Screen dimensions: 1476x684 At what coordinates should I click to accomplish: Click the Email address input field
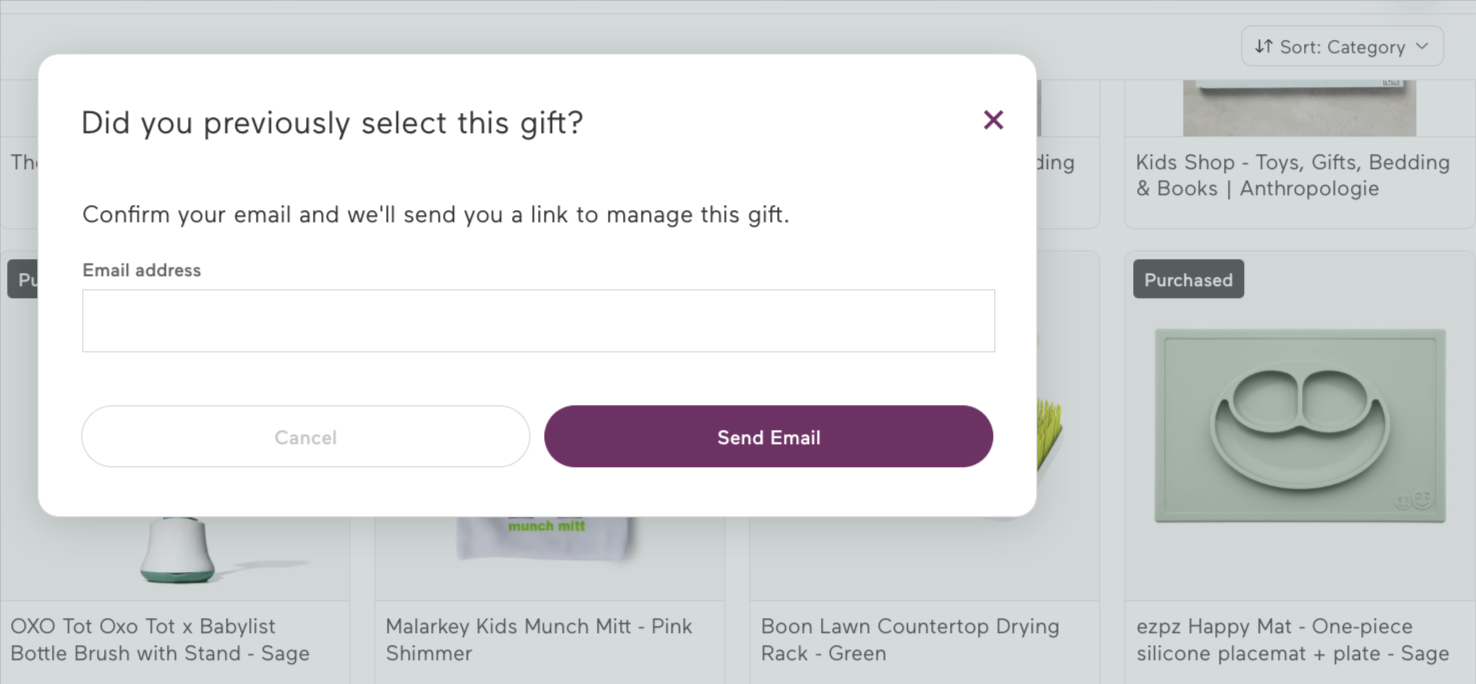[x=538, y=320]
